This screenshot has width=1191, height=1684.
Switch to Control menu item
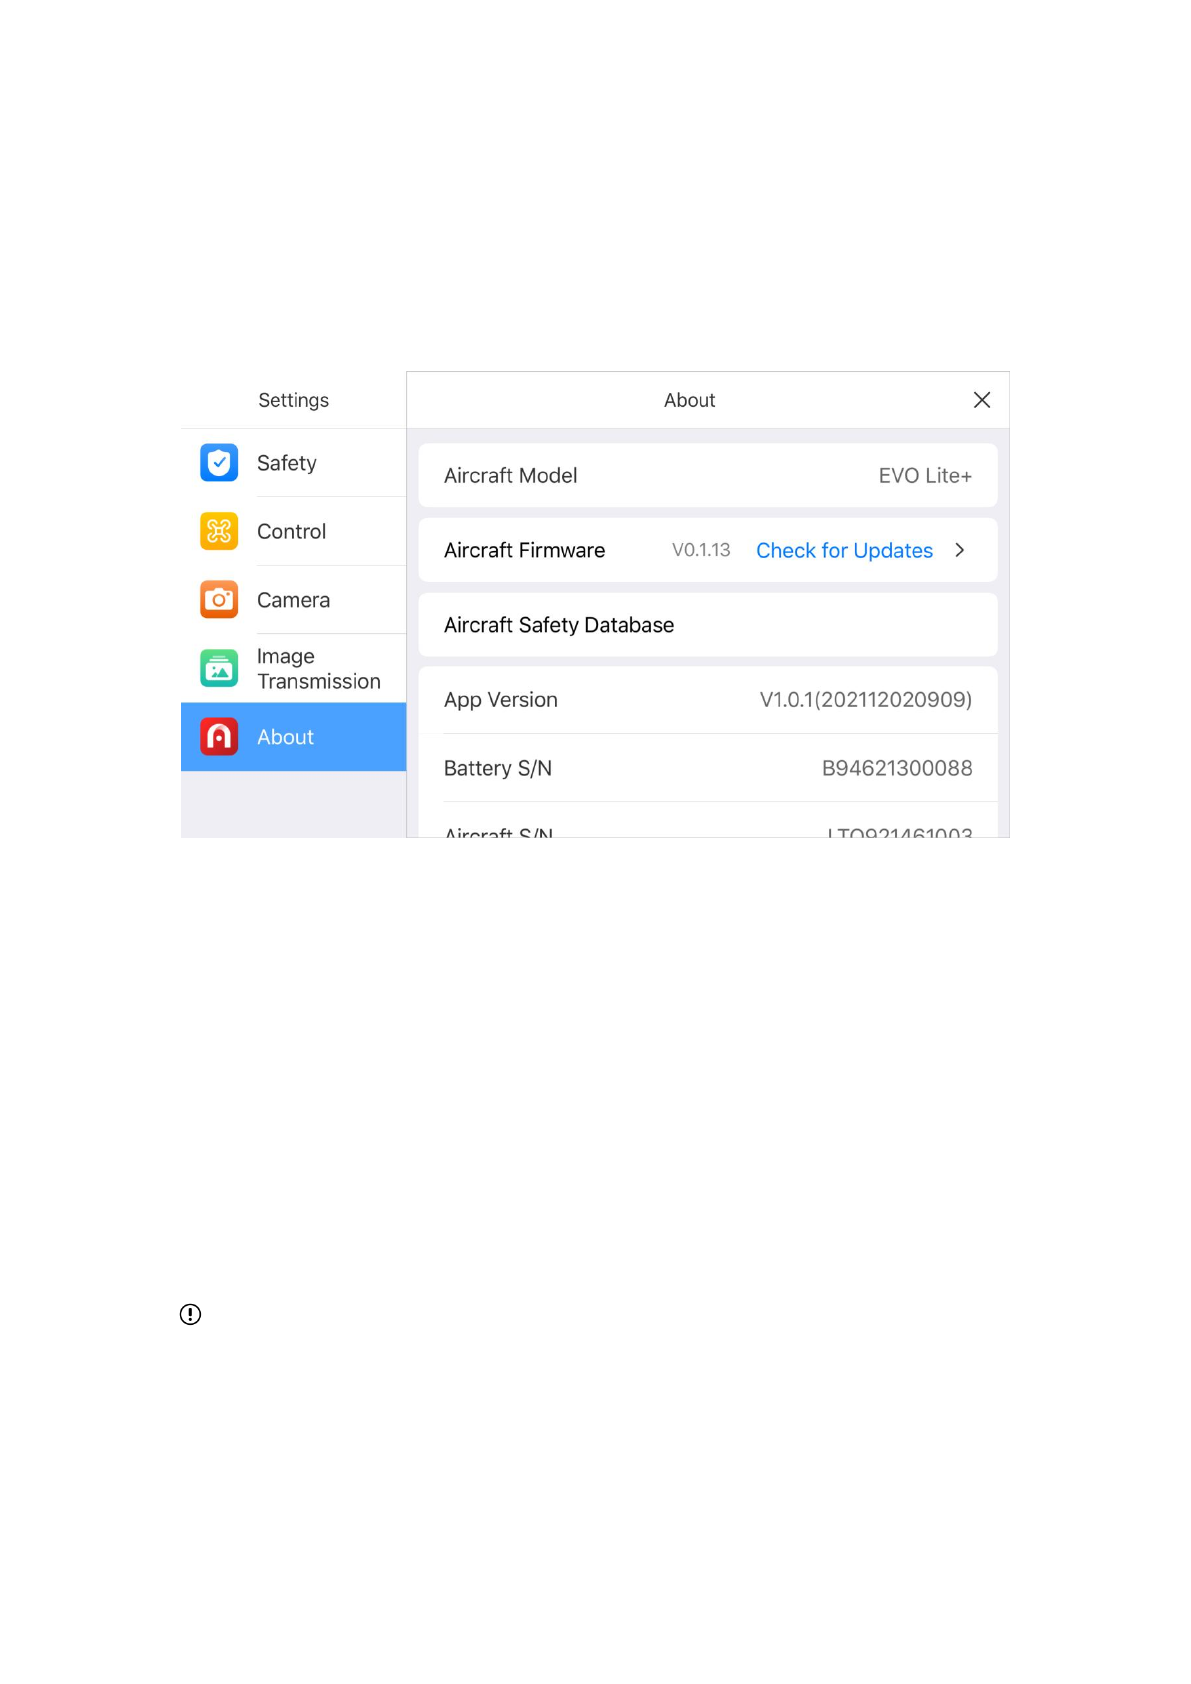point(293,531)
